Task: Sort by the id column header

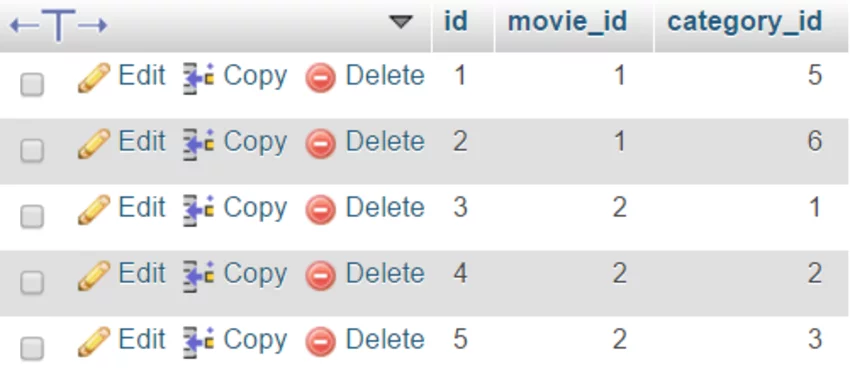Action: (x=455, y=22)
